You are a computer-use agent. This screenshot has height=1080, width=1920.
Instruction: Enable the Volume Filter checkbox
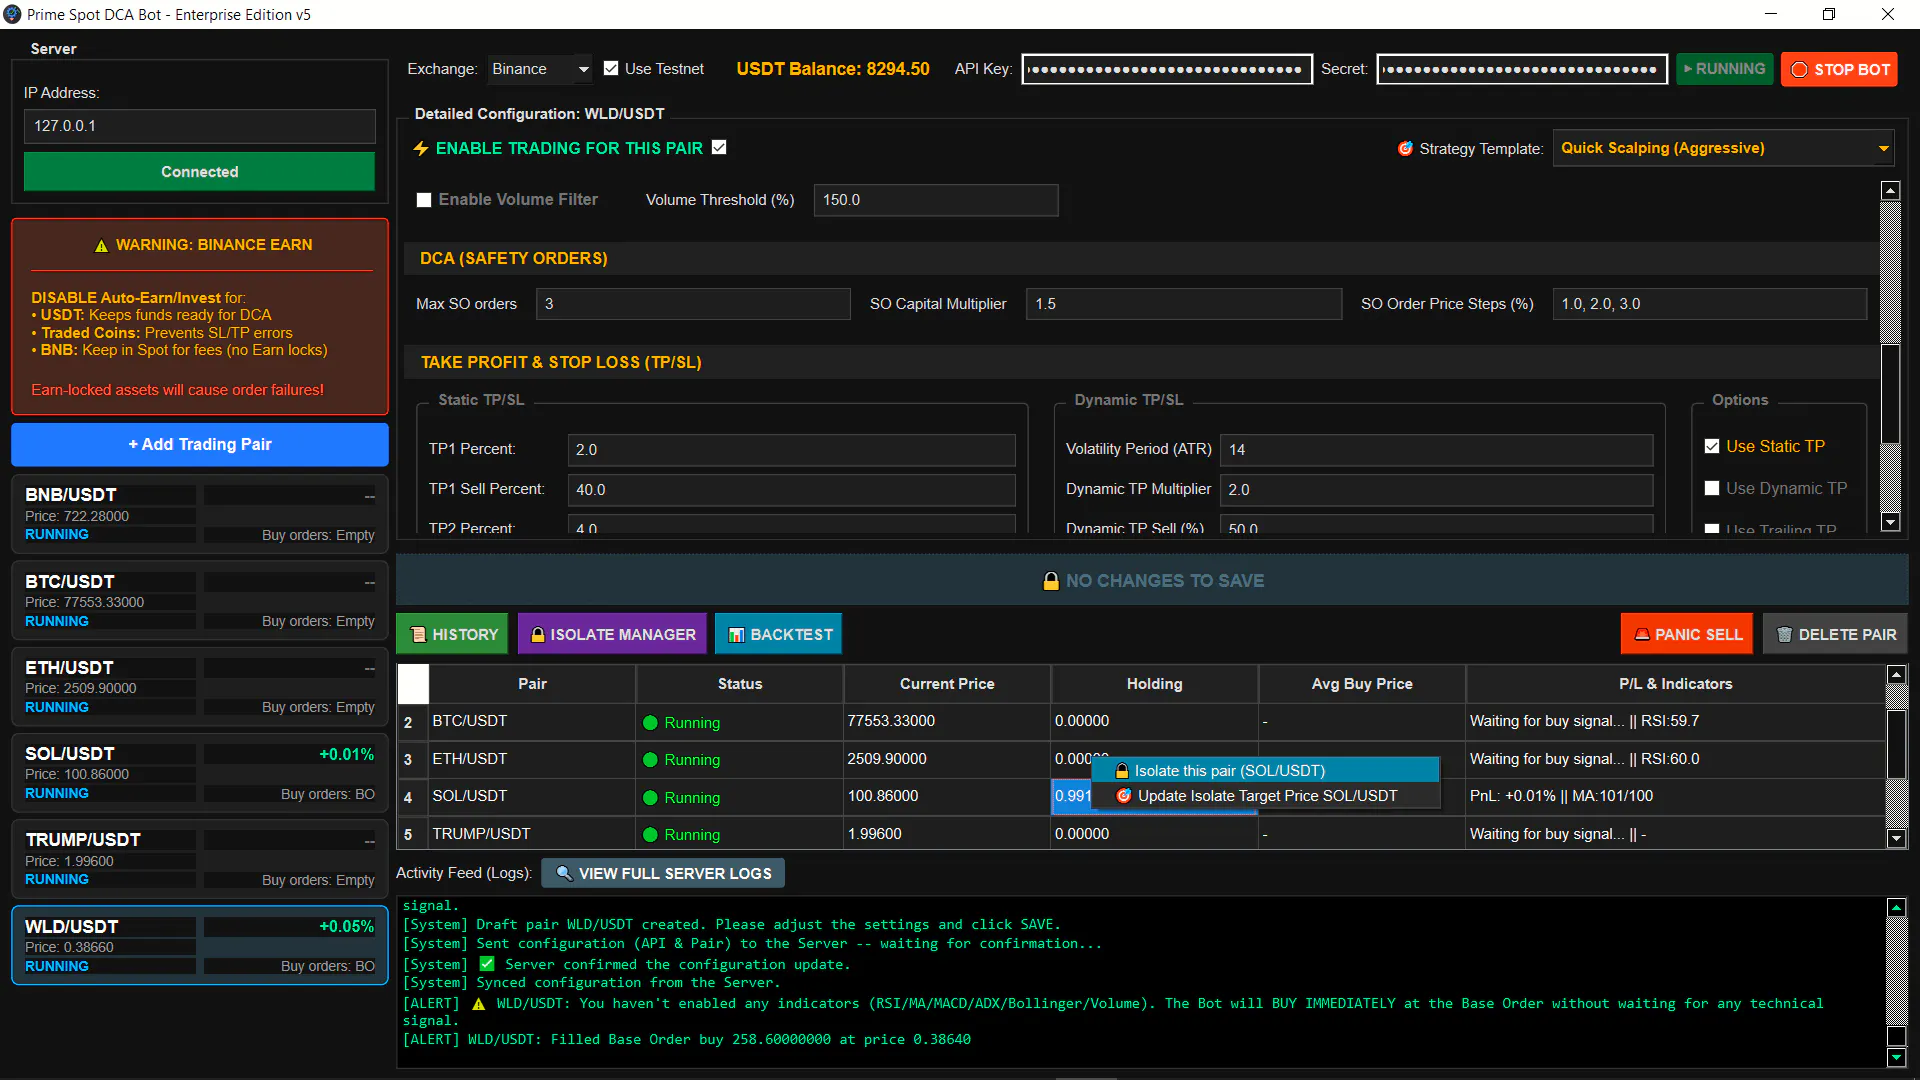click(x=424, y=200)
